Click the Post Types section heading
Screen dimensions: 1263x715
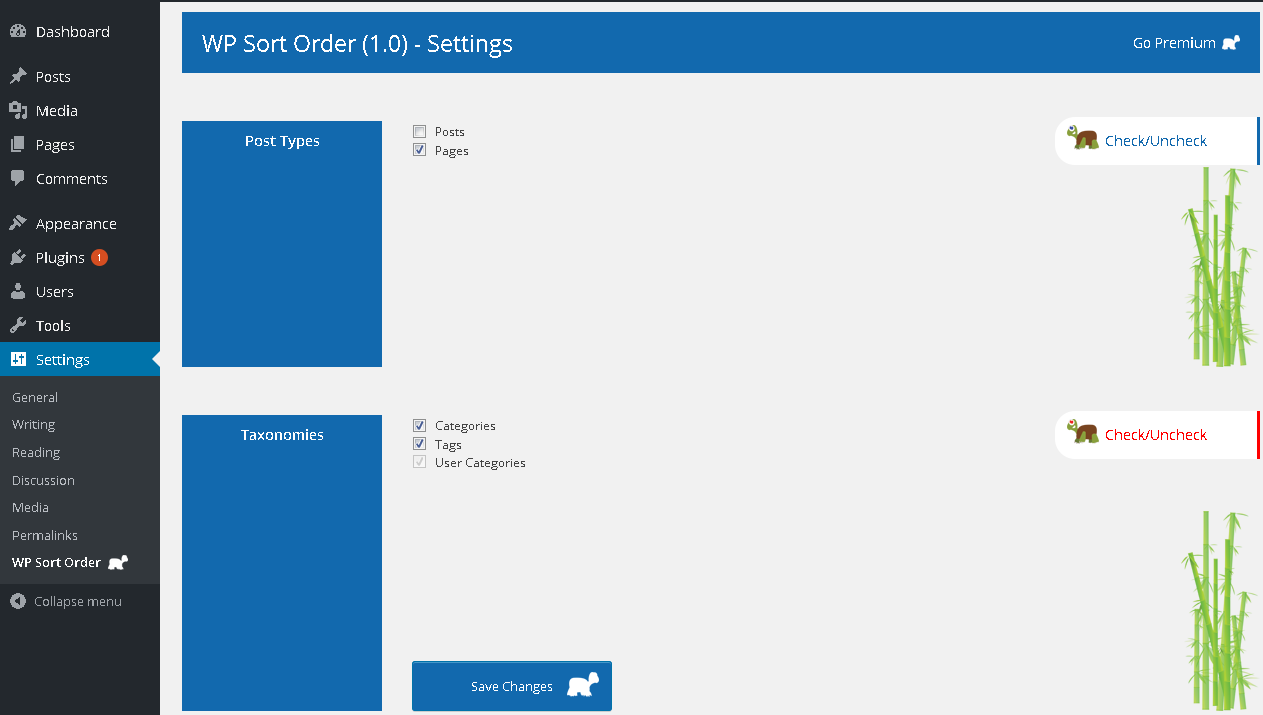(282, 141)
